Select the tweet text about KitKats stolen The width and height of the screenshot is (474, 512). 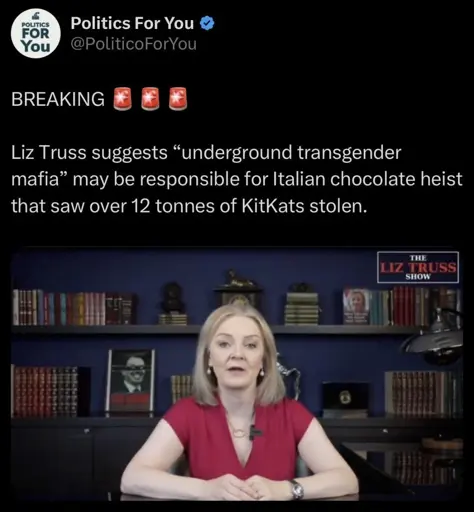237,179
